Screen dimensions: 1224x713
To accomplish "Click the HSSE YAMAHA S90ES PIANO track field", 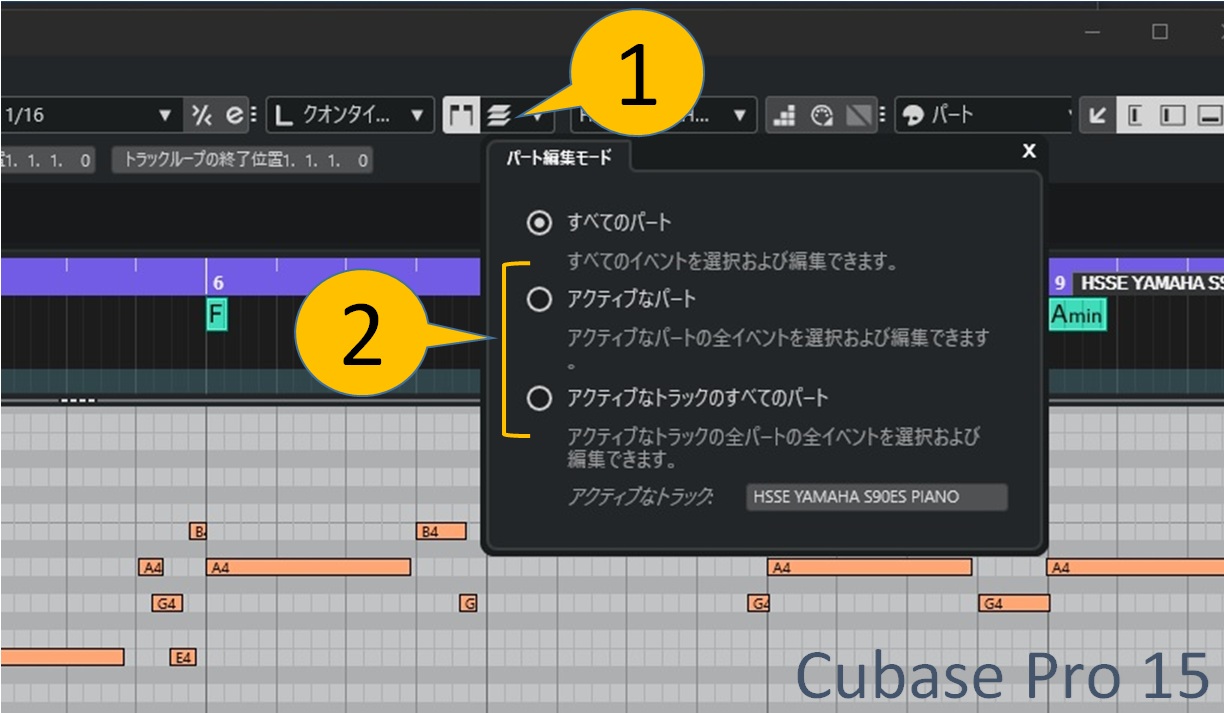I will pyautogui.click(x=876, y=497).
